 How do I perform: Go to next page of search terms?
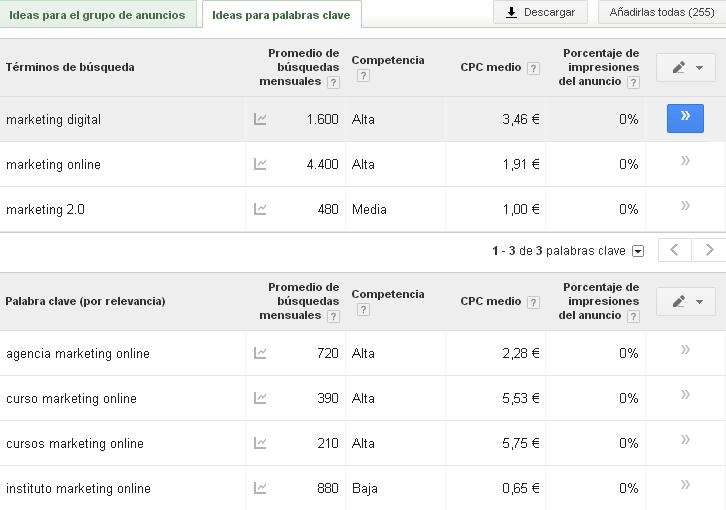click(709, 250)
